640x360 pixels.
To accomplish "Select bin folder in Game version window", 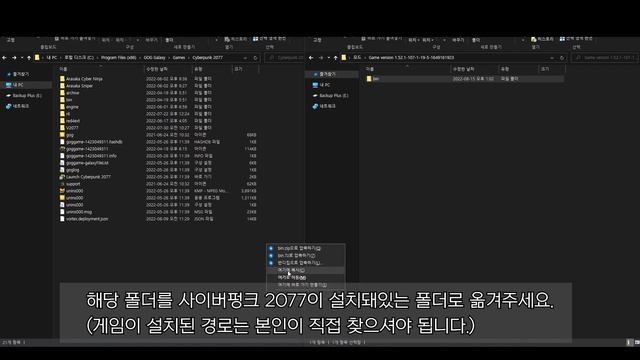I will (x=376, y=79).
